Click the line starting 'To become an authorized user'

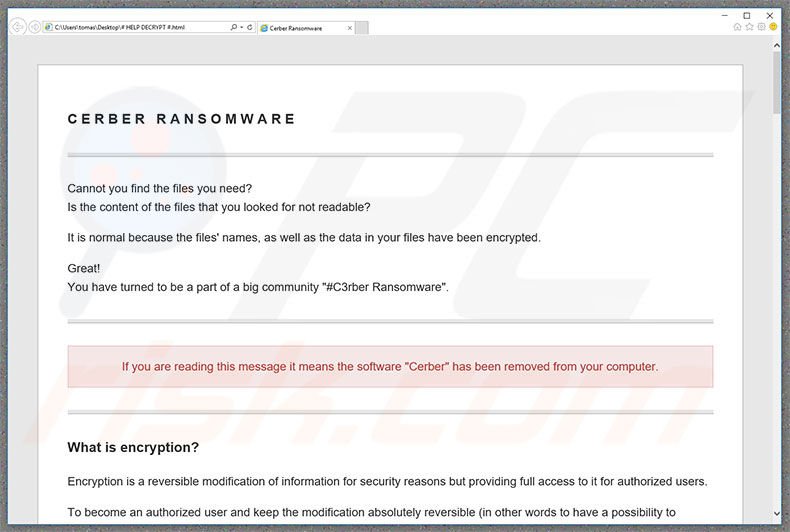click(x=371, y=512)
